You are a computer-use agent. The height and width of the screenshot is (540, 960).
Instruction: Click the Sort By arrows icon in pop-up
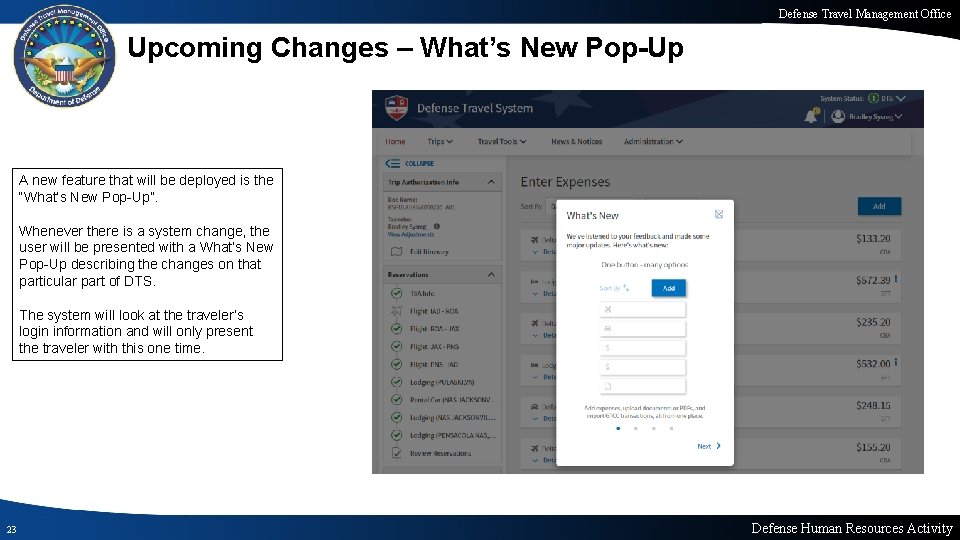tap(626, 288)
